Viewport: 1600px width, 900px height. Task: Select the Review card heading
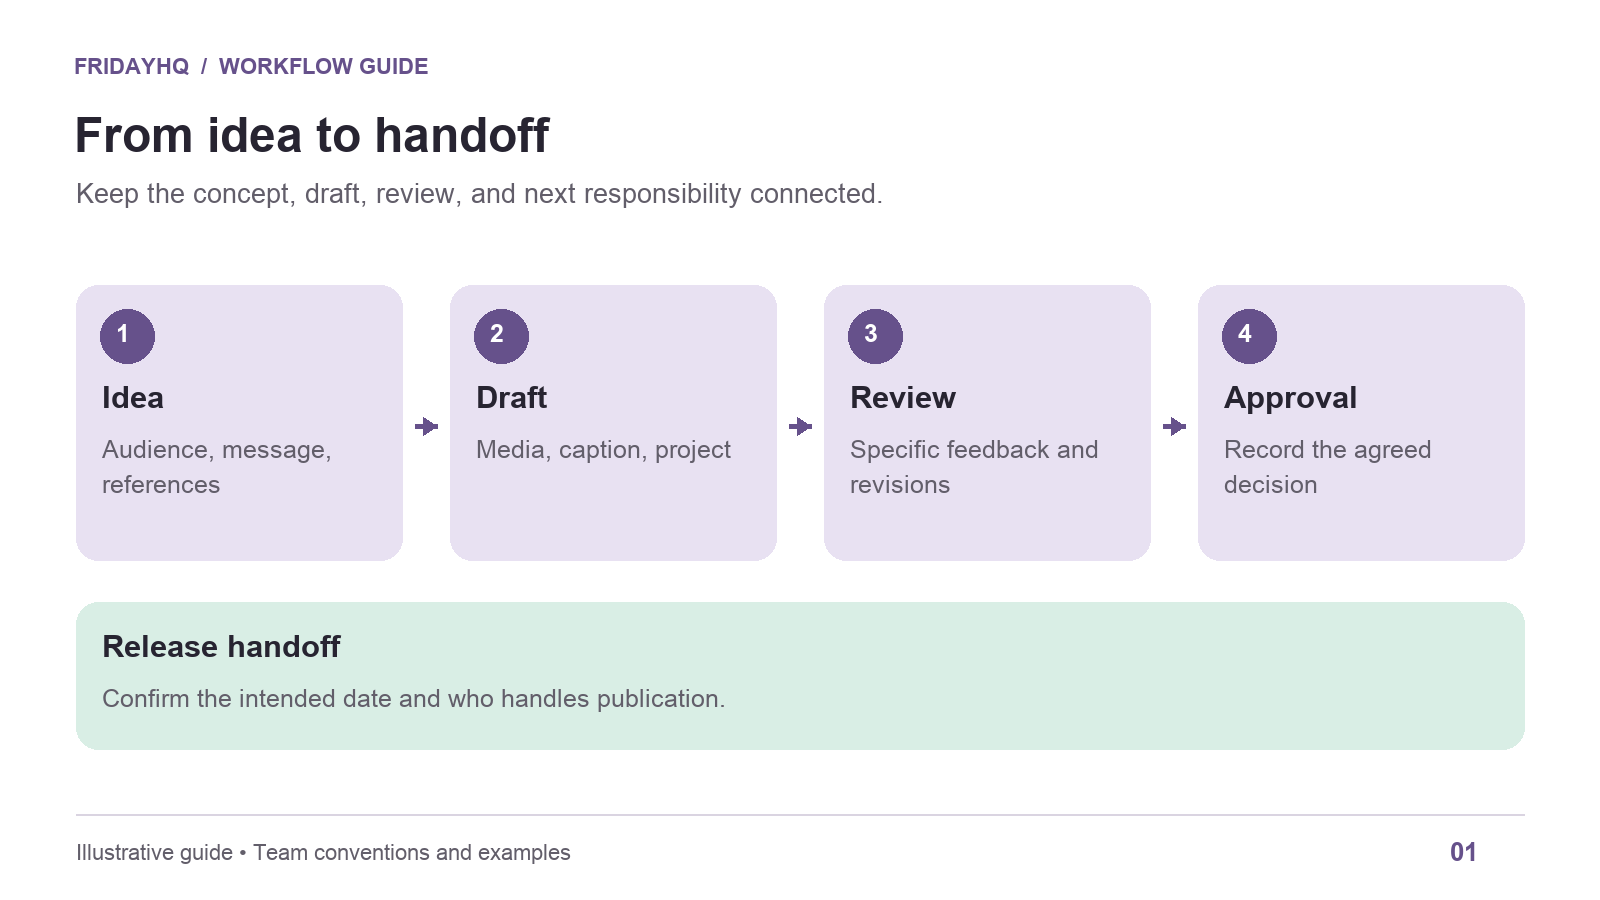pyautogui.click(x=903, y=398)
